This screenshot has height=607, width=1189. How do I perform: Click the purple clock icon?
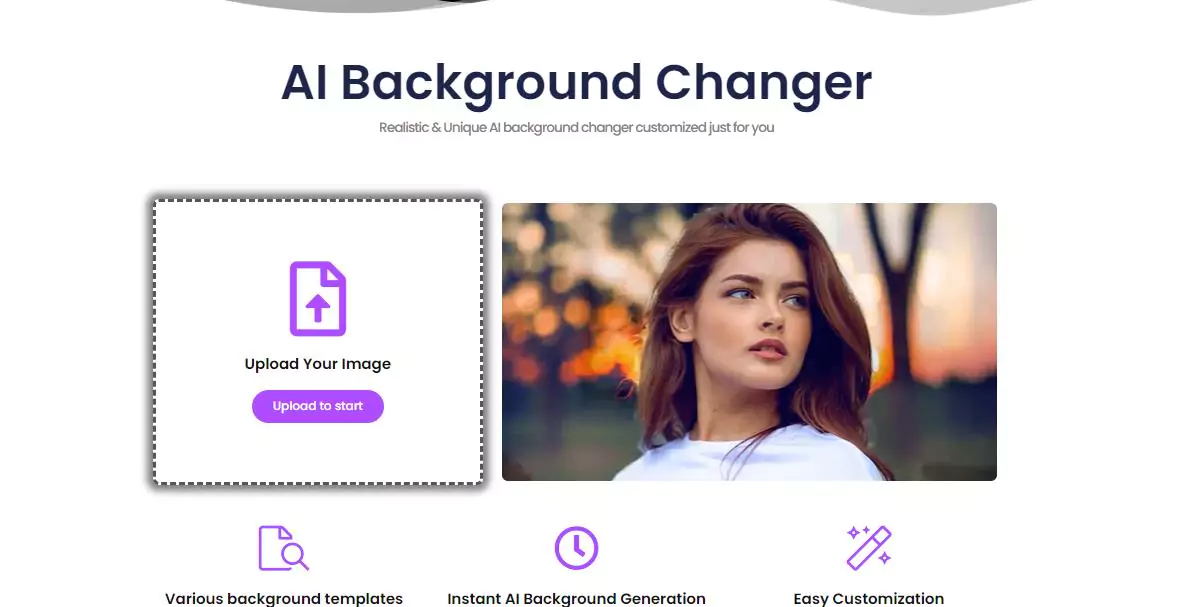click(x=576, y=548)
